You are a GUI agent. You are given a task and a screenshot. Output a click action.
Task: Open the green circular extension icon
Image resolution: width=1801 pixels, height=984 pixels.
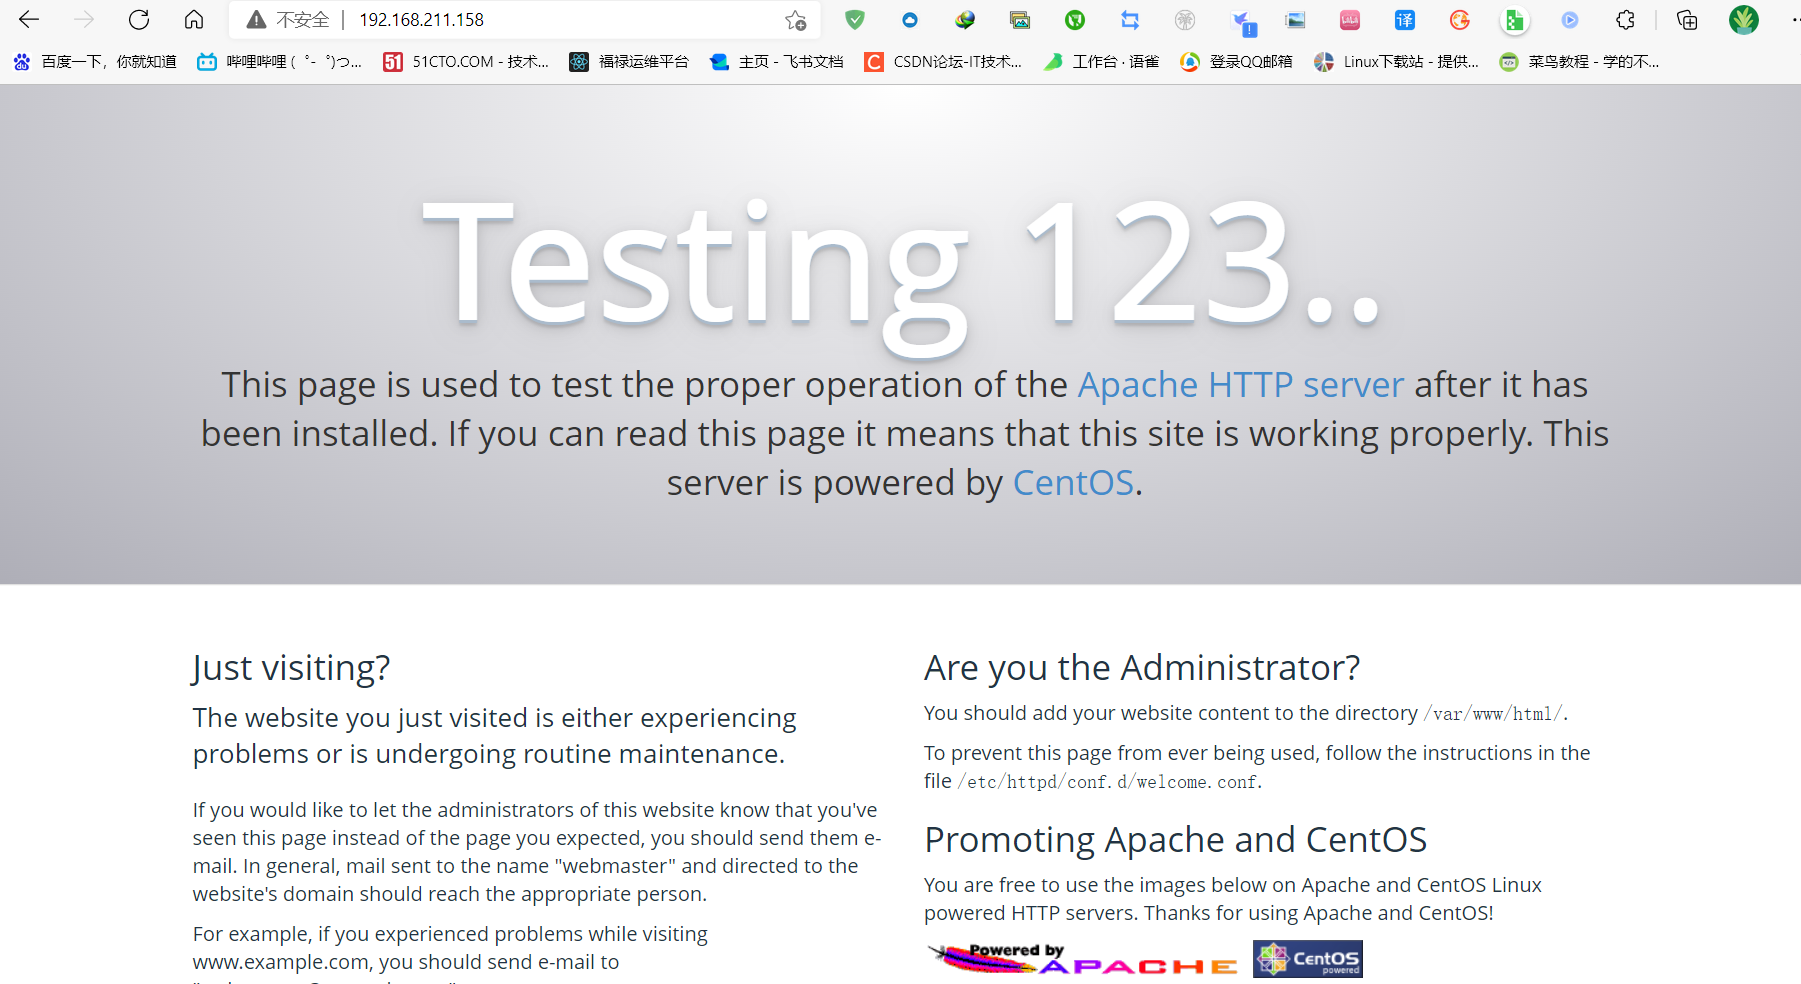tap(1075, 19)
